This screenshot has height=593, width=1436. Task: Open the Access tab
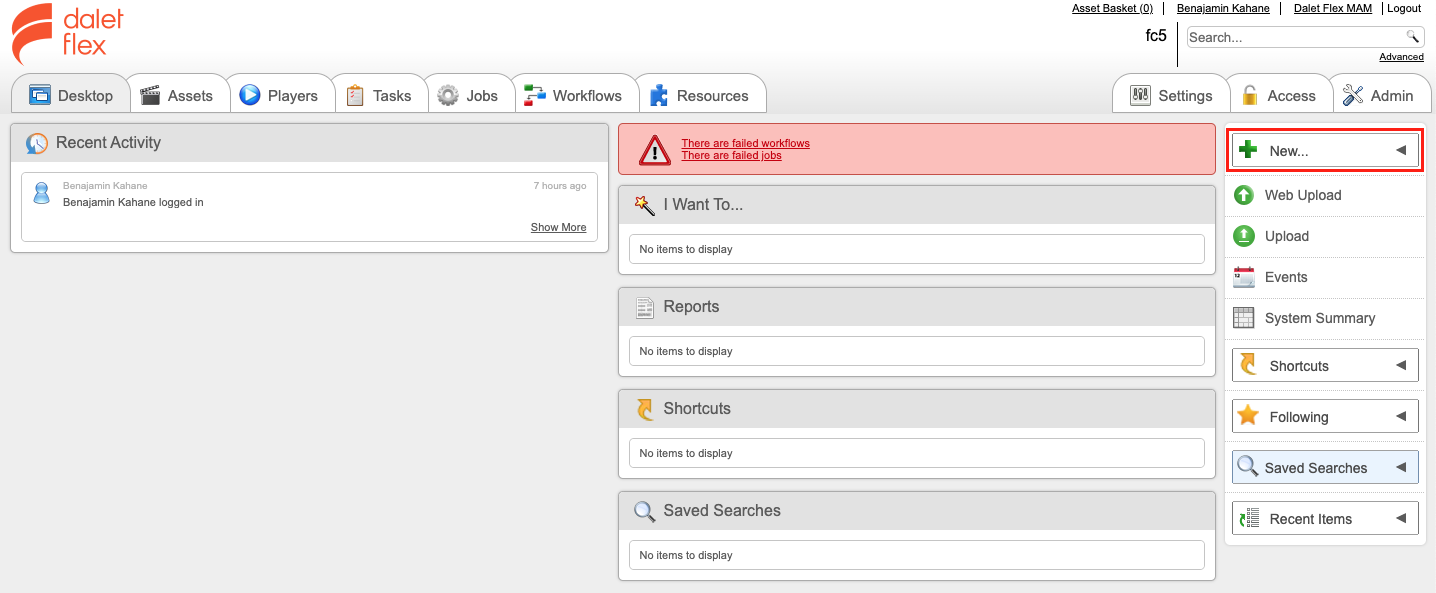1279,95
